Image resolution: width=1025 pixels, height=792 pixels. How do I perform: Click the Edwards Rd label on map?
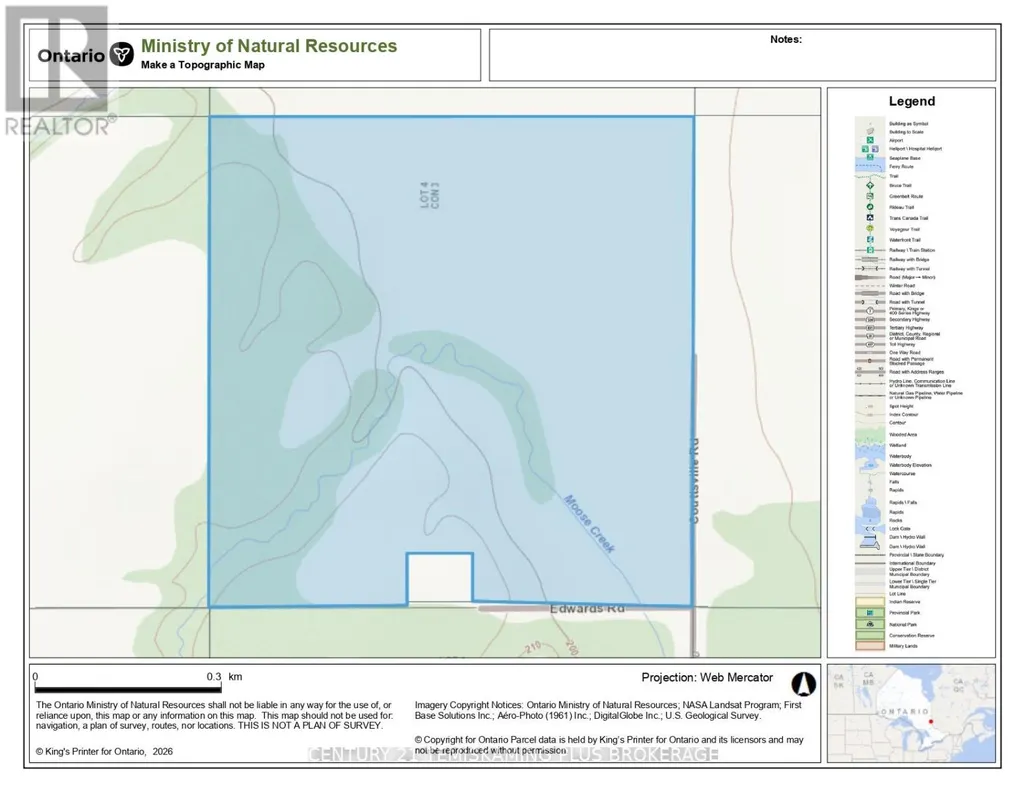[x=587, y=608]
